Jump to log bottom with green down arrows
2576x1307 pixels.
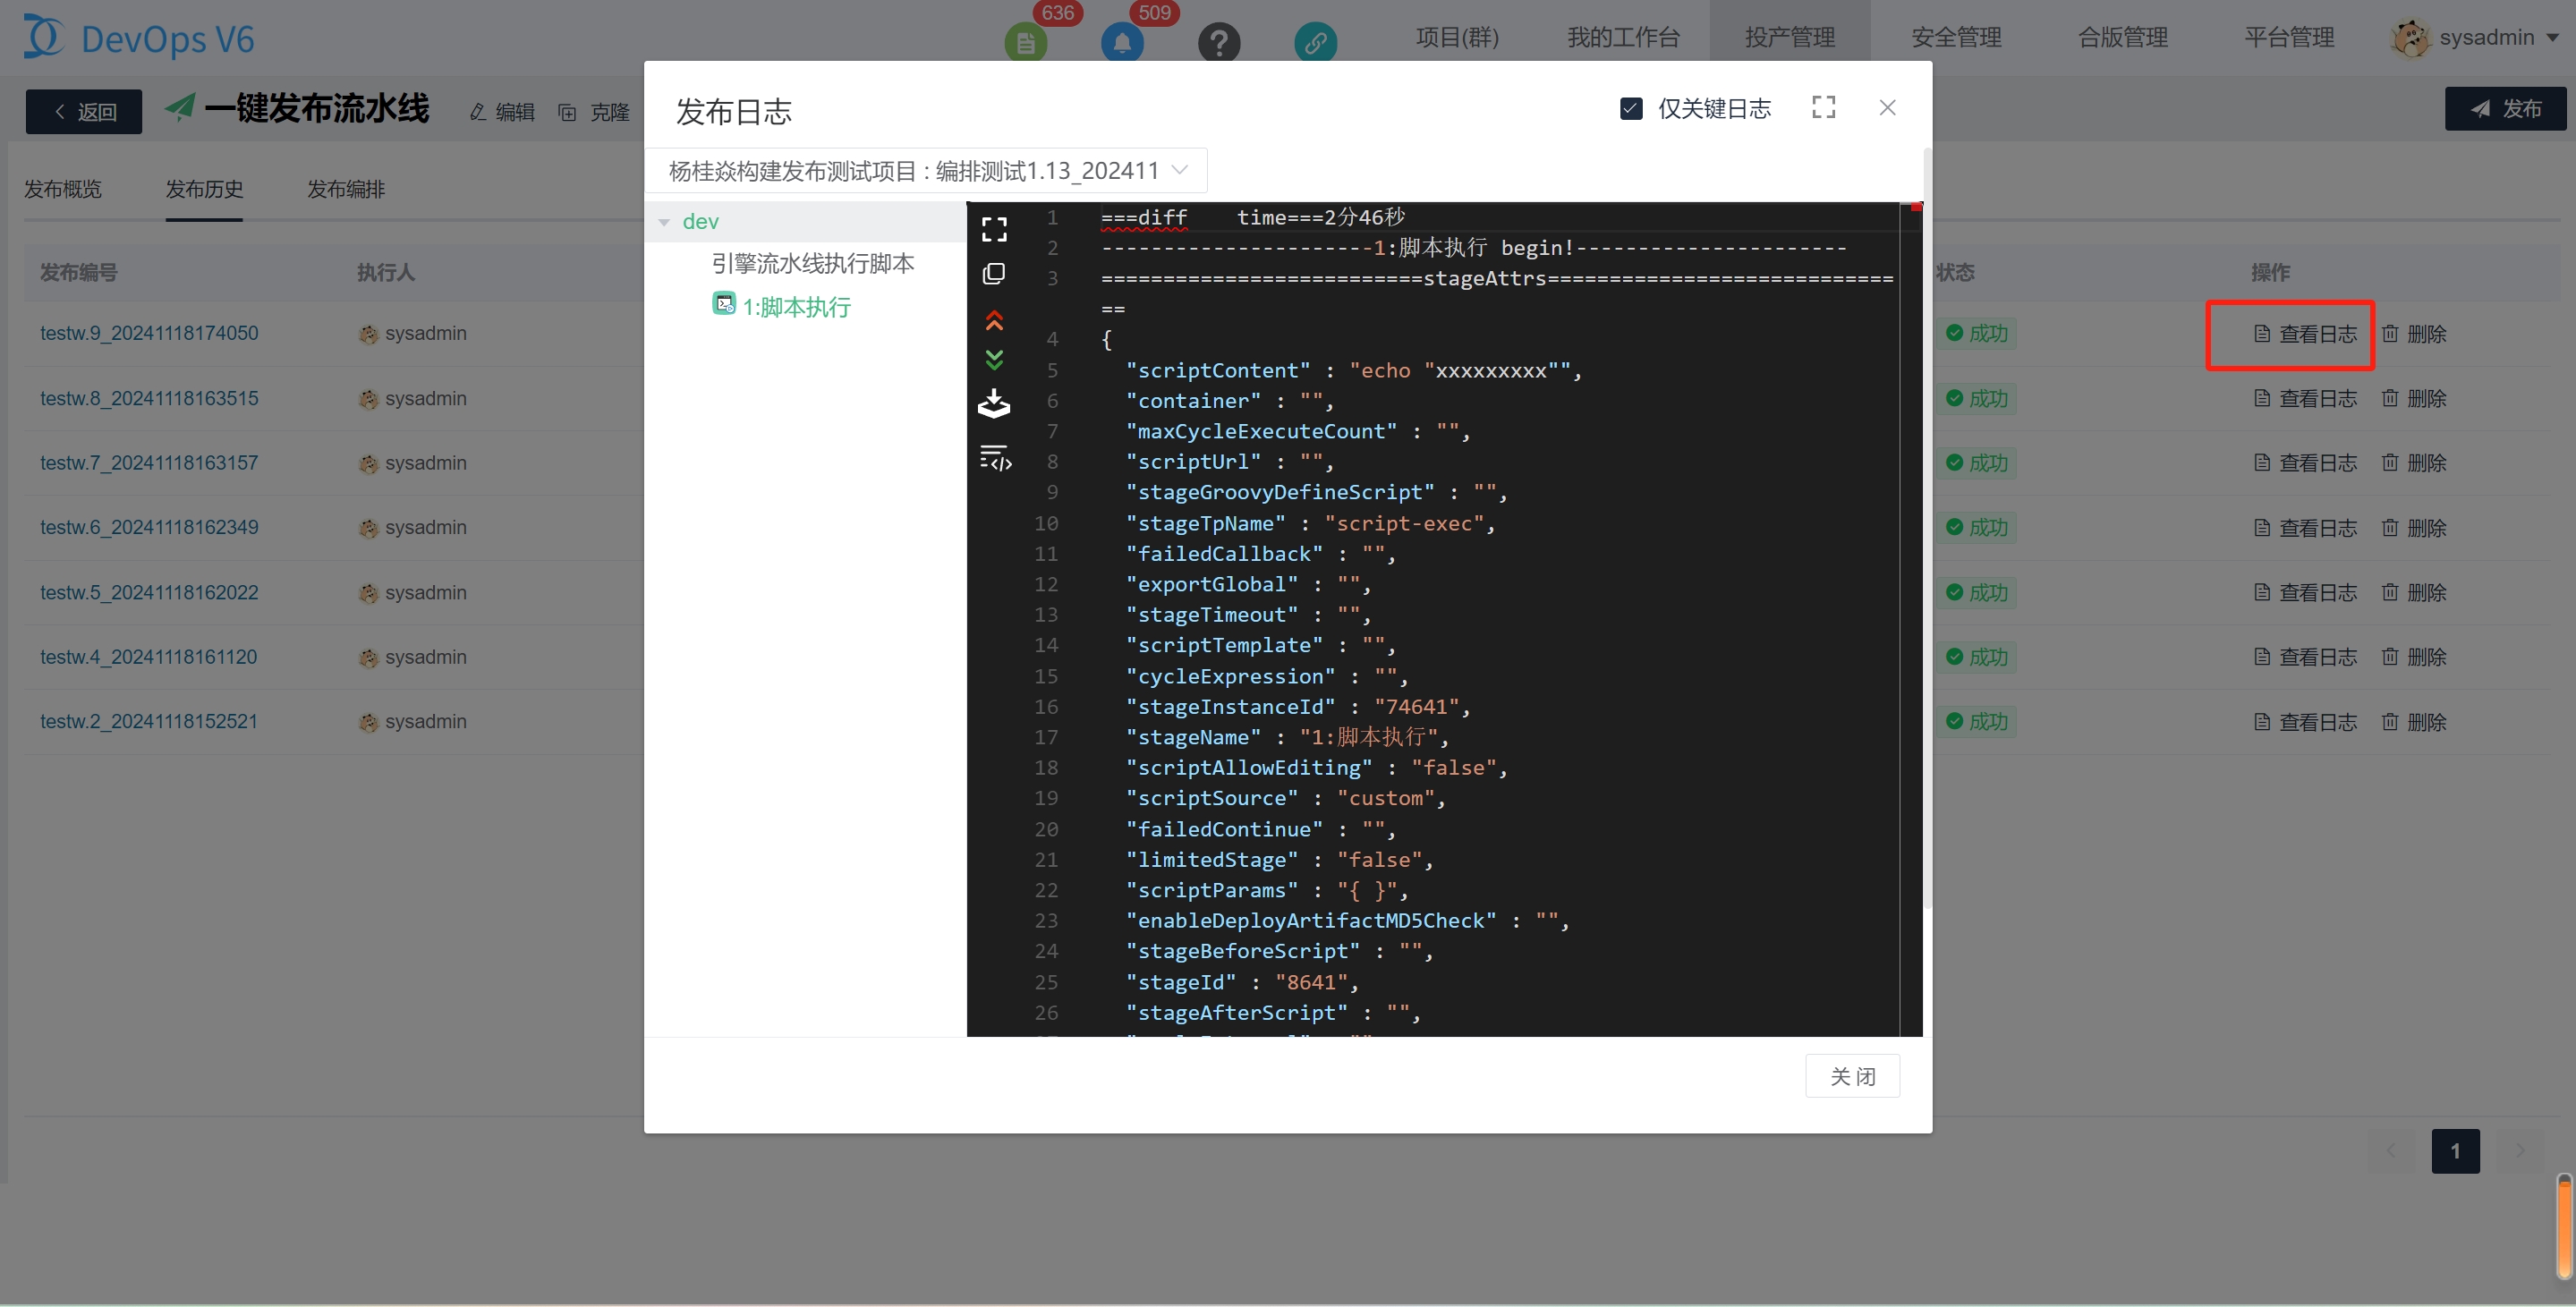click(993, 359)
